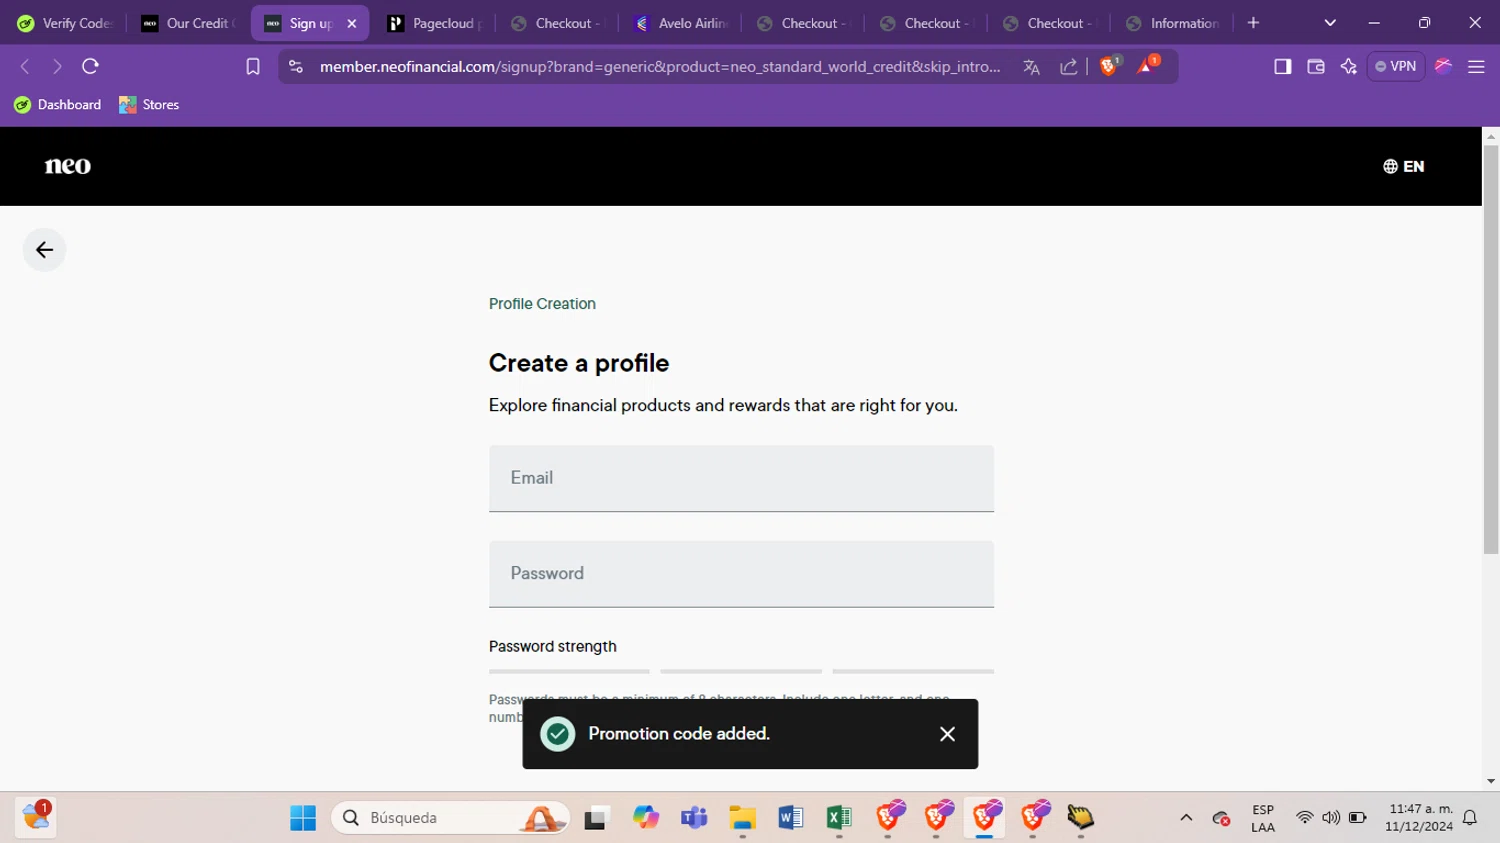Switch to the Information tab

pyautogui.click(x=1173, y=23)
